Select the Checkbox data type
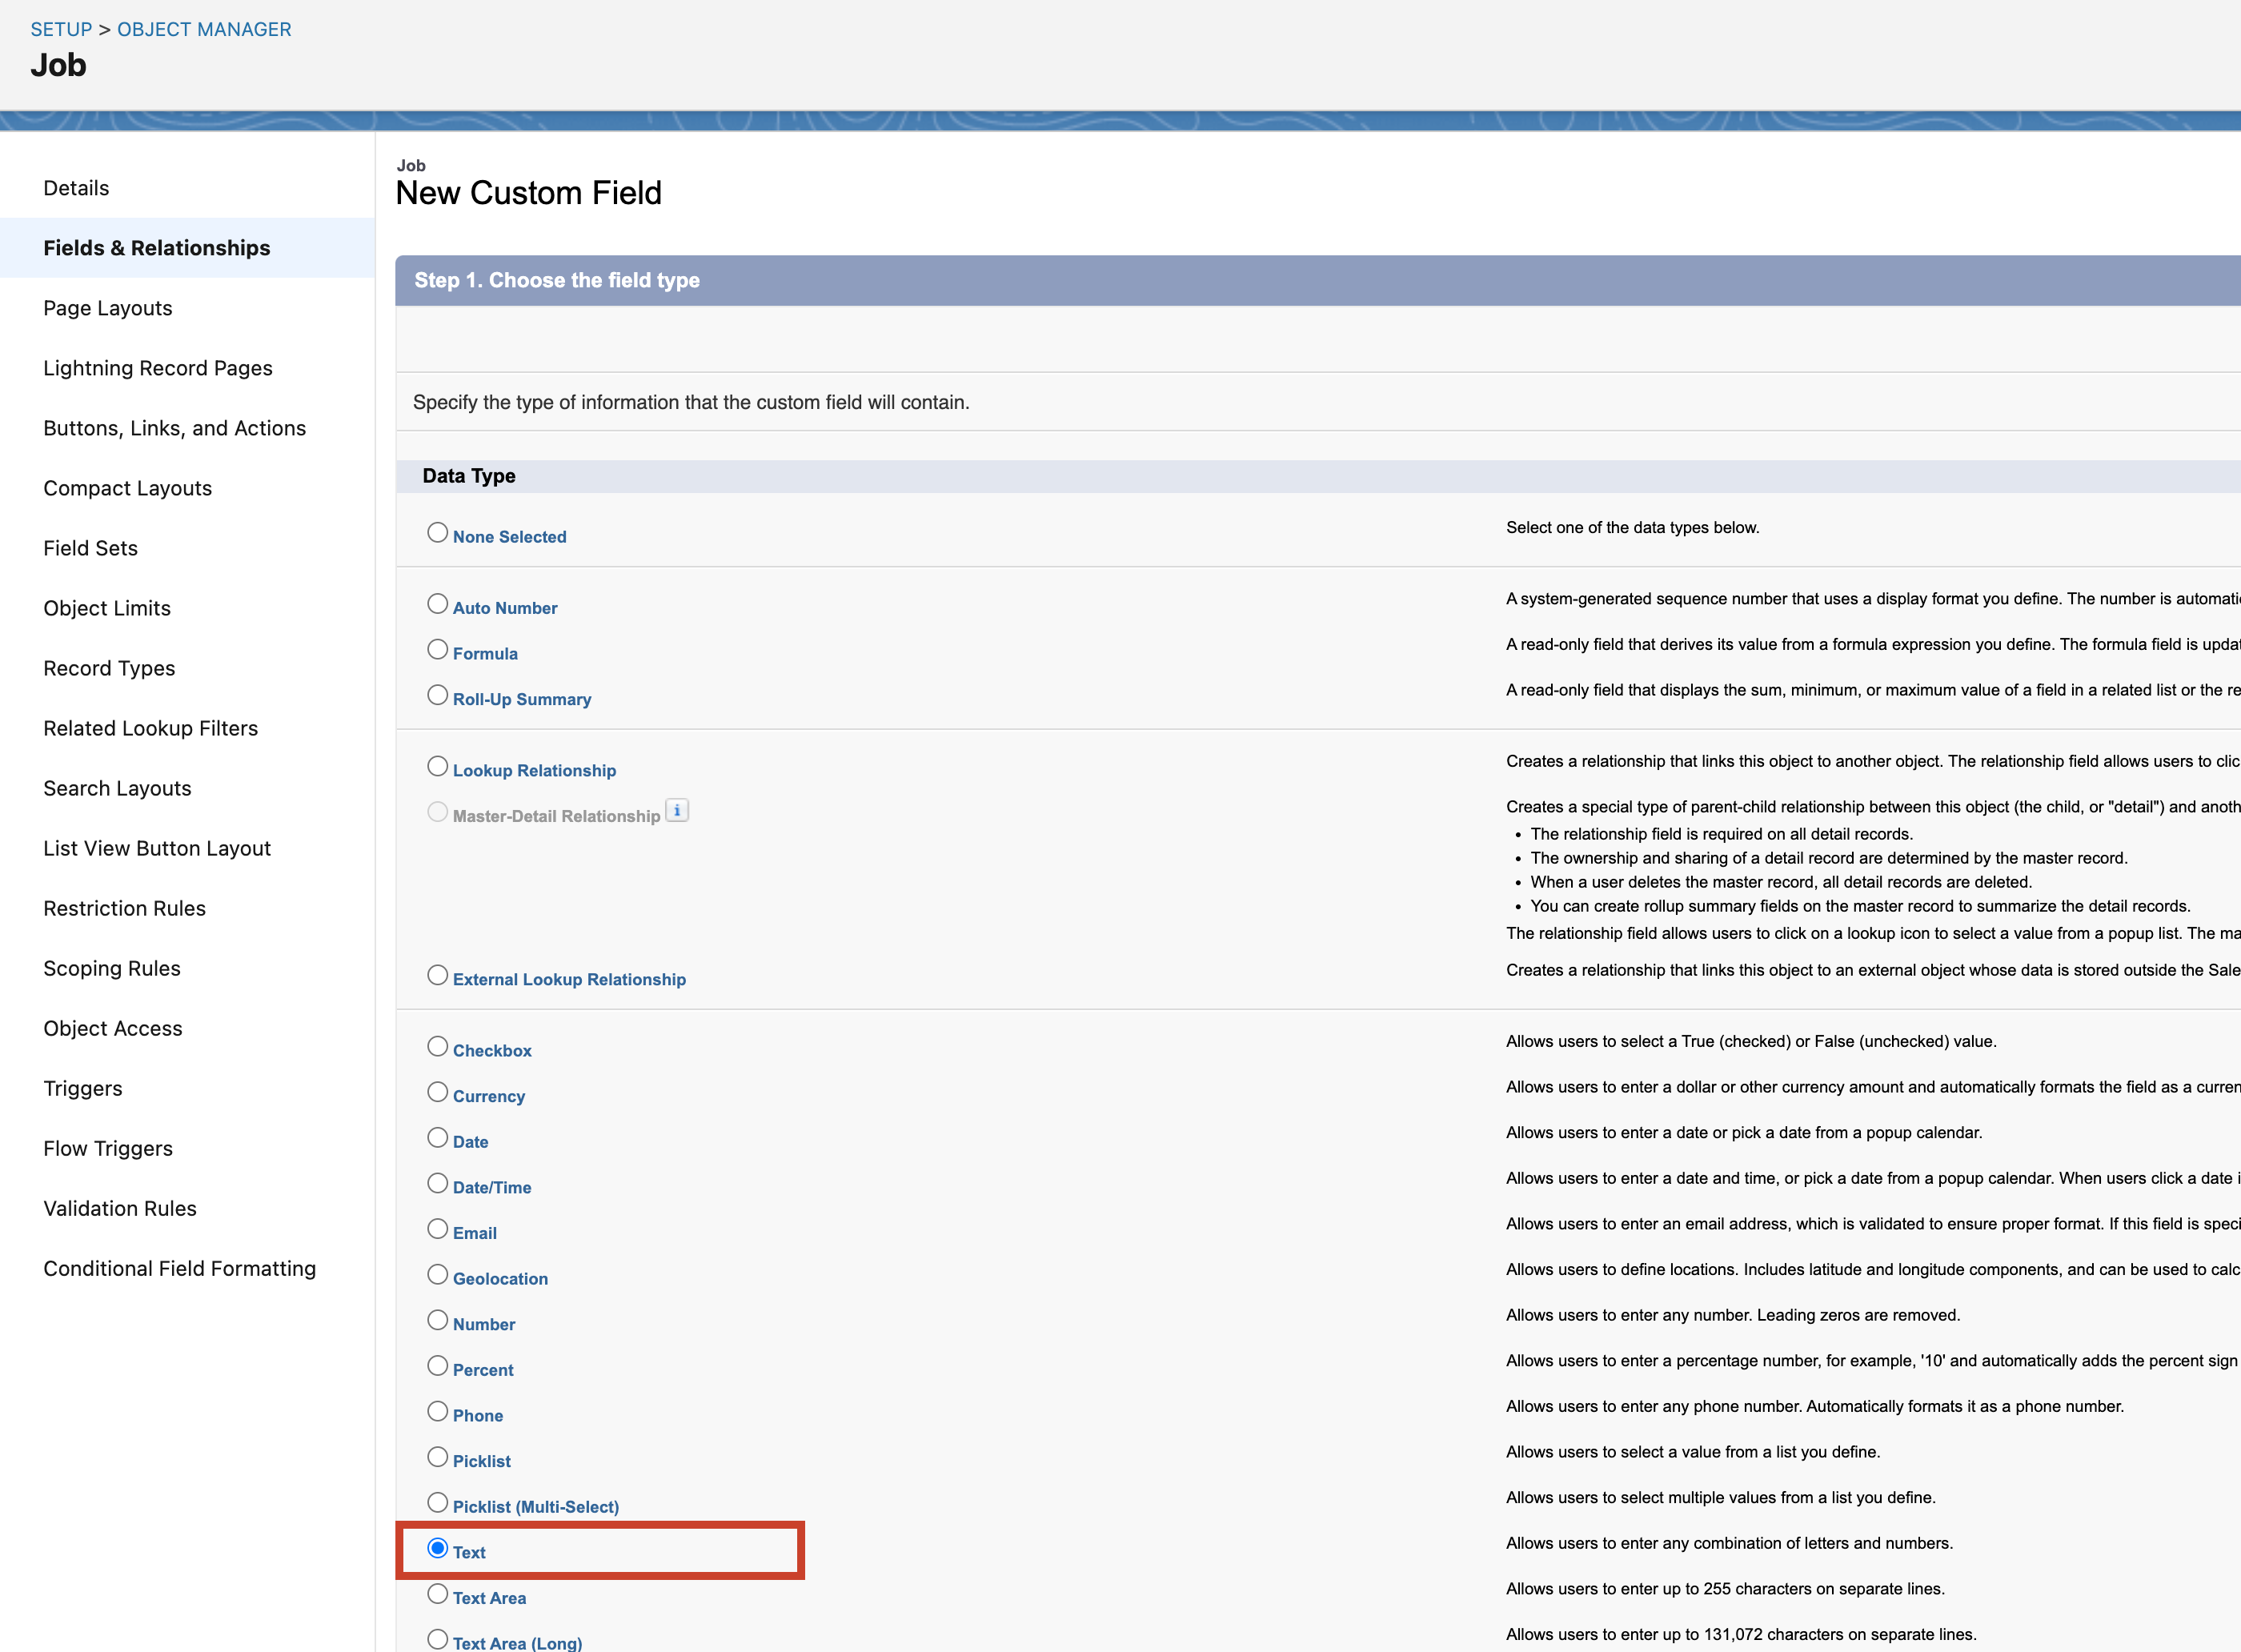This screenshot has height=1652, width=2241. click(x=437, y=1046)
